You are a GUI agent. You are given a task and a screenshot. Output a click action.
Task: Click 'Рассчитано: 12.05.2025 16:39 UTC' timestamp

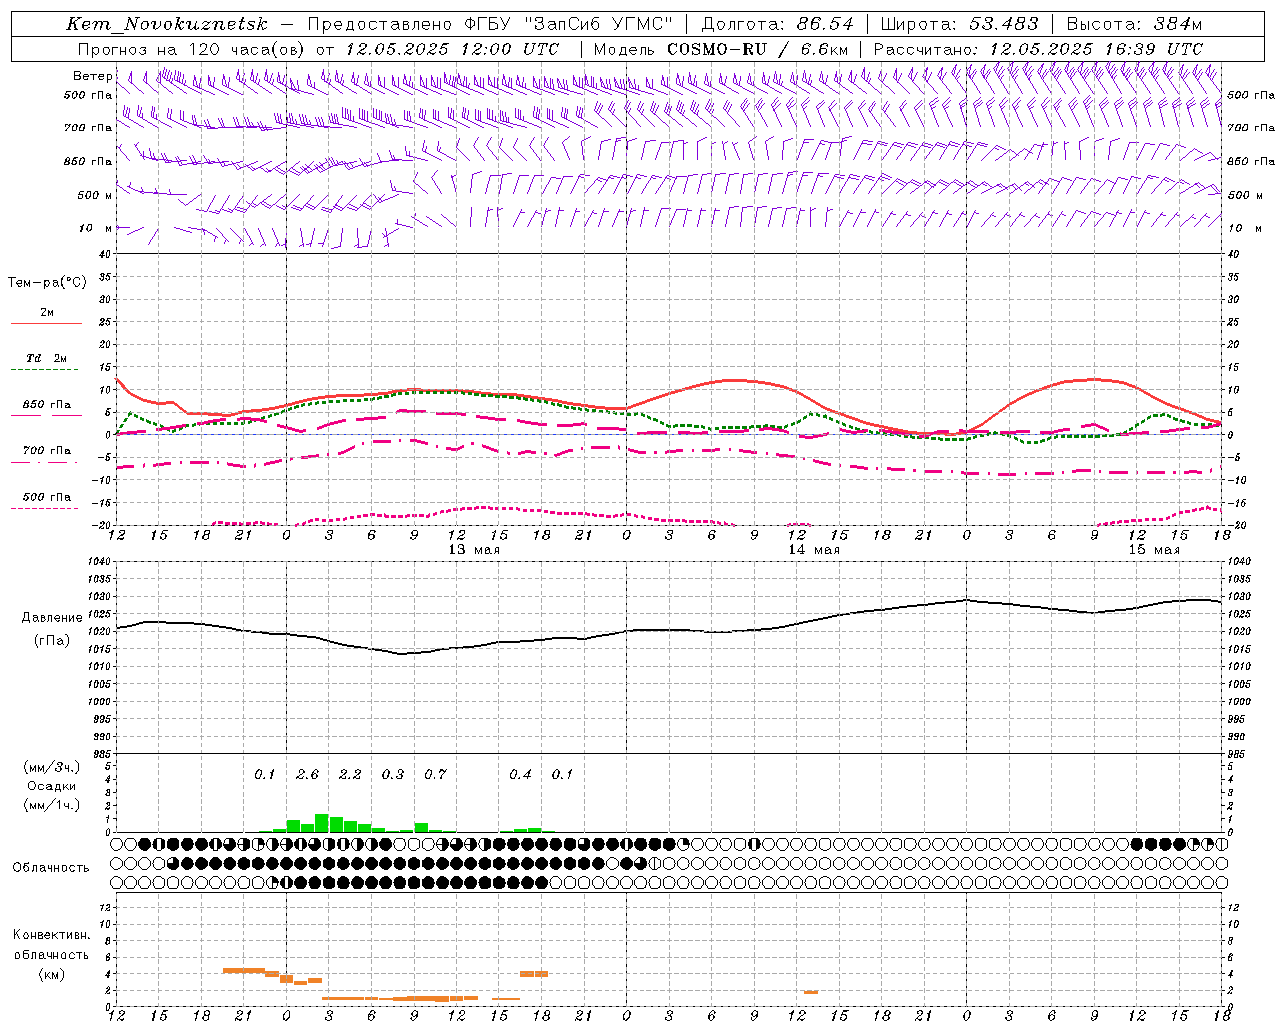(x=1038, y=49)
